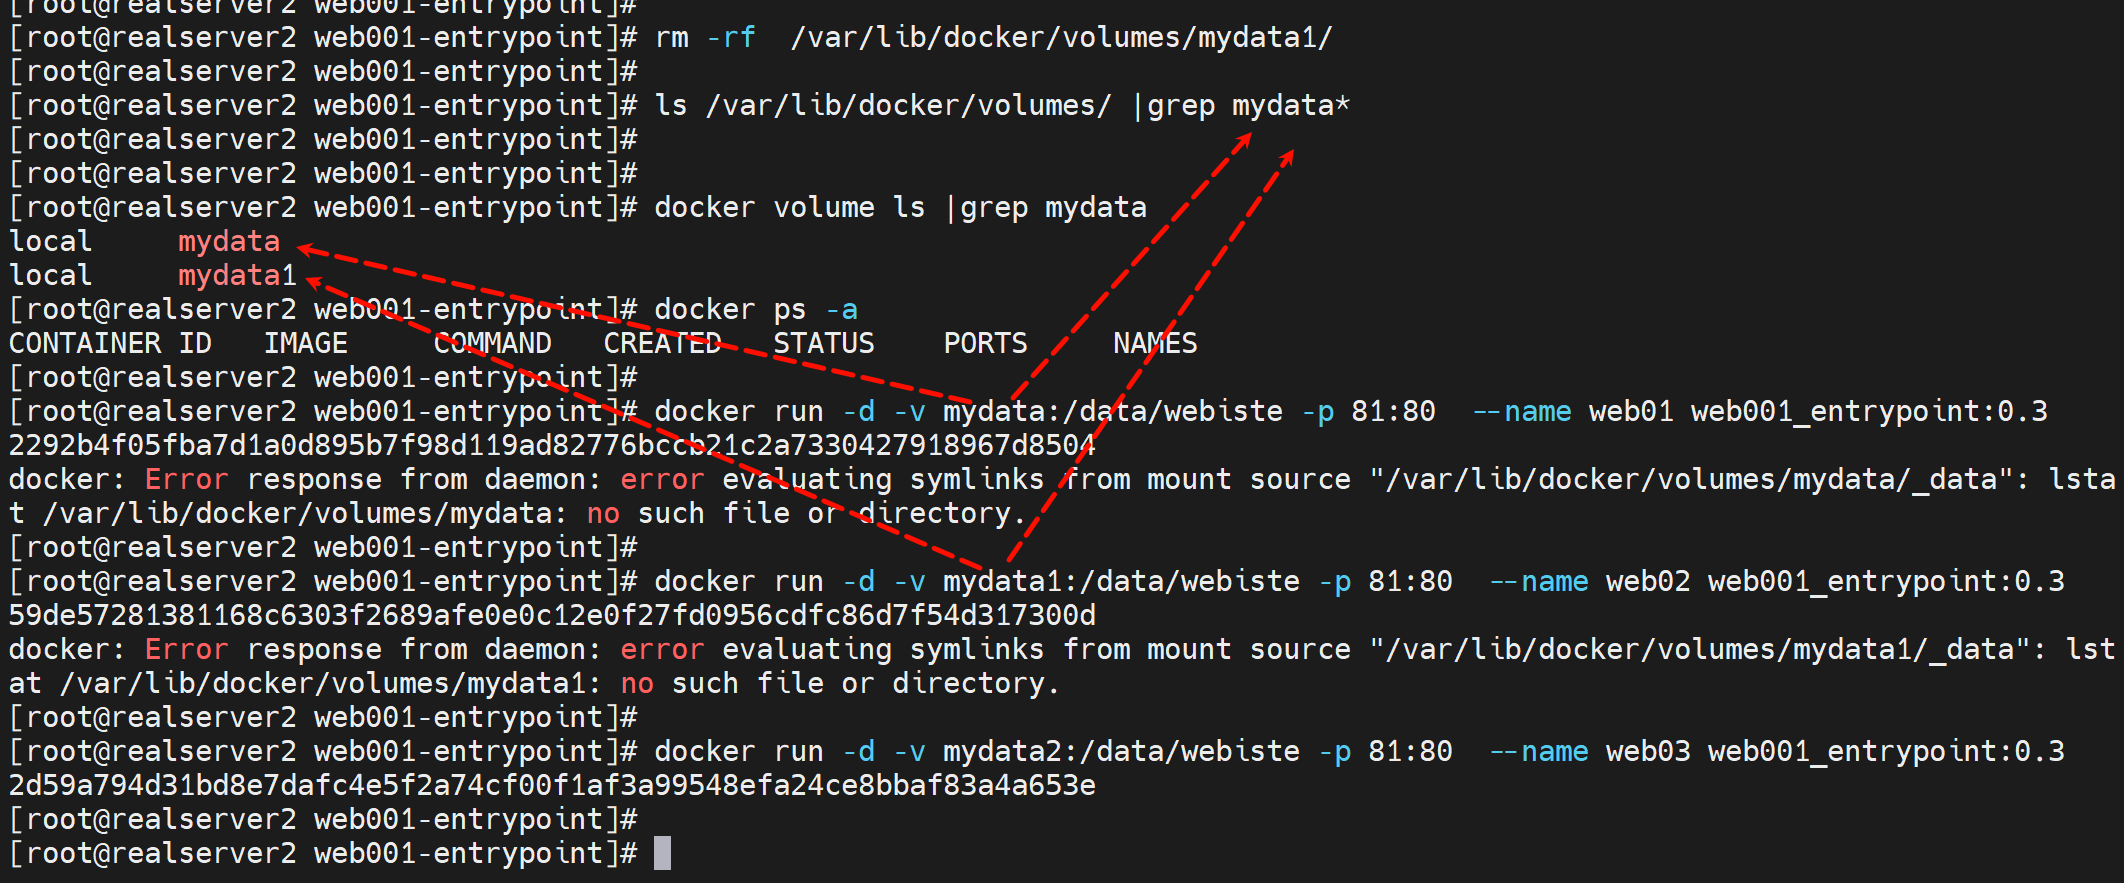Image resolution: width=2124 pixels, height=883 pixels.
Task: Click the rm -rf mydata1 command text
Action: (993, 38)
